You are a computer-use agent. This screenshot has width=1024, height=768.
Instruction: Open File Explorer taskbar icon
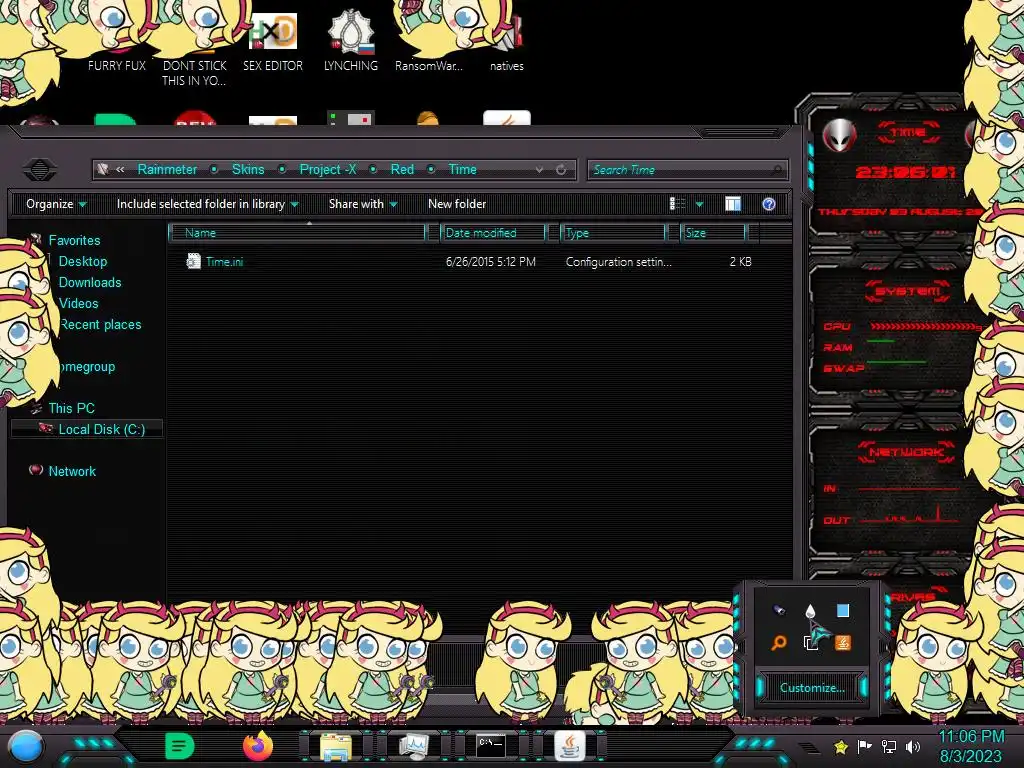(x=336, y=747)
